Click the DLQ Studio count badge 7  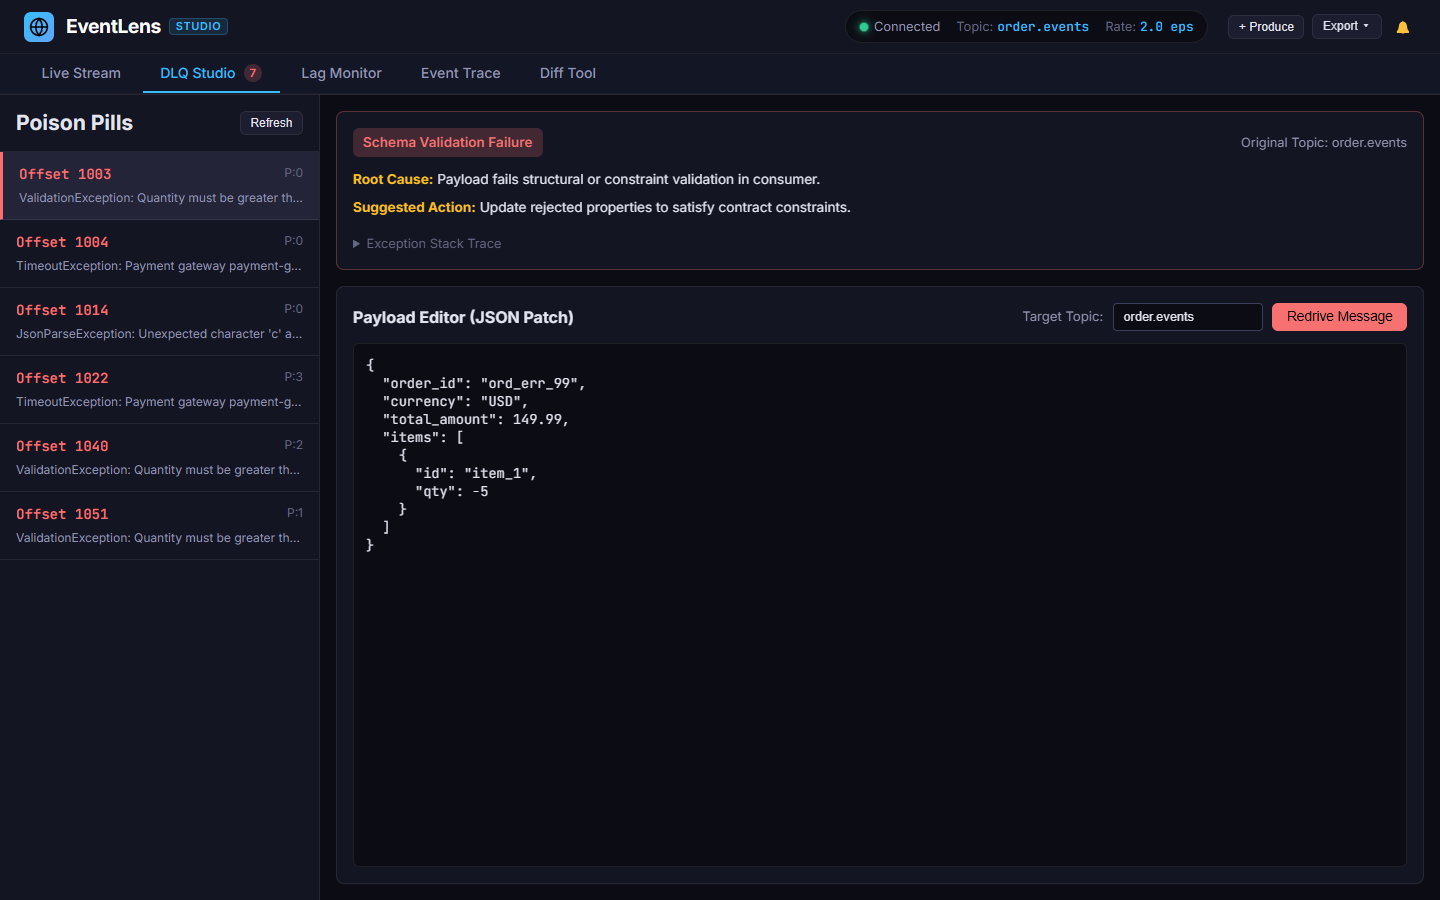pos(253,73)
